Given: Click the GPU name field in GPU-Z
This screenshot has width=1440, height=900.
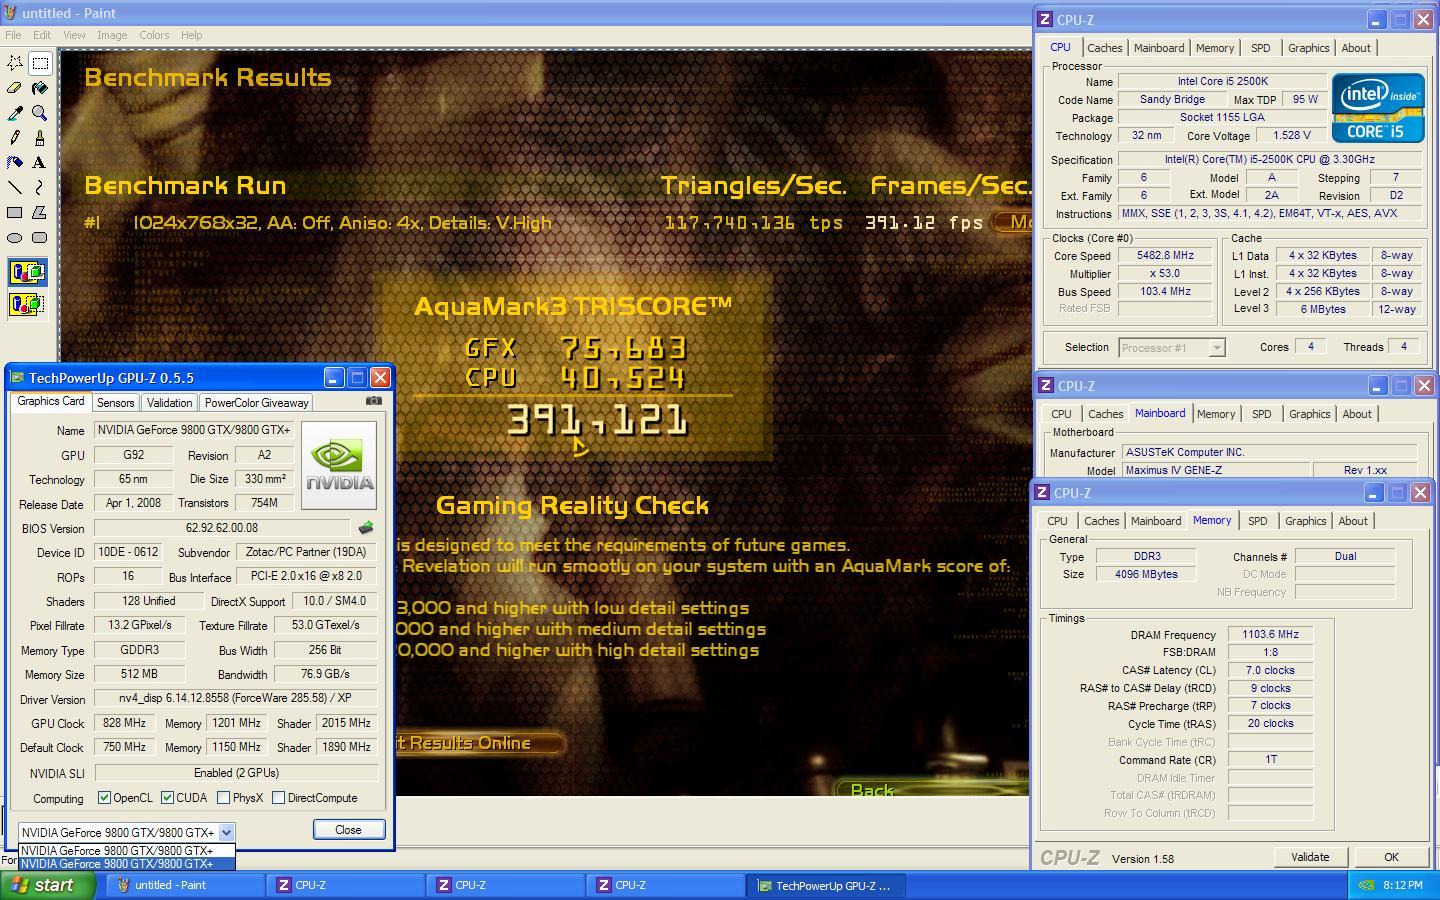Looking at the screenshot, I should click(x=195, y=430).
